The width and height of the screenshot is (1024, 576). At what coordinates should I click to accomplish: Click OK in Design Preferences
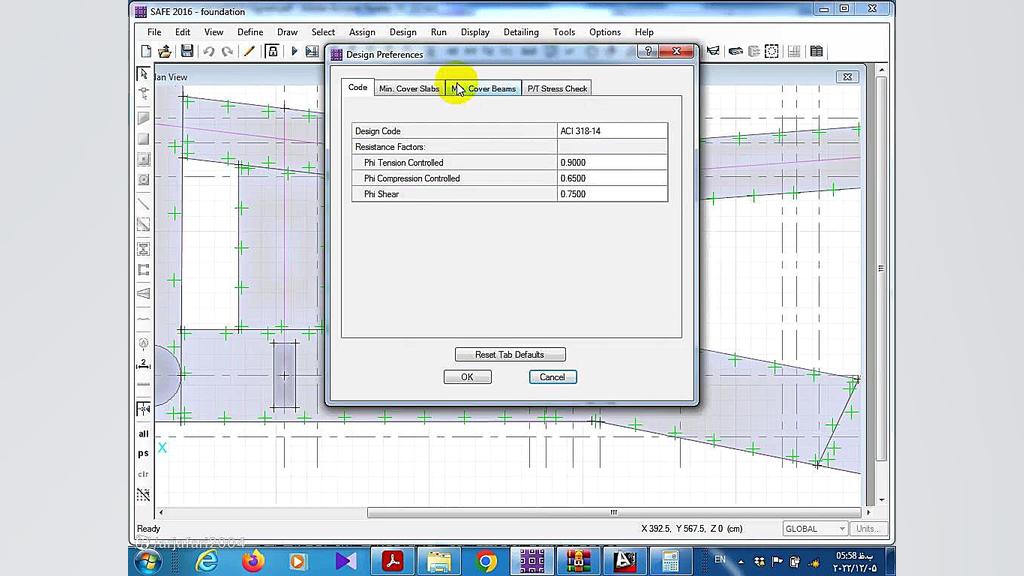coord(468,377)
